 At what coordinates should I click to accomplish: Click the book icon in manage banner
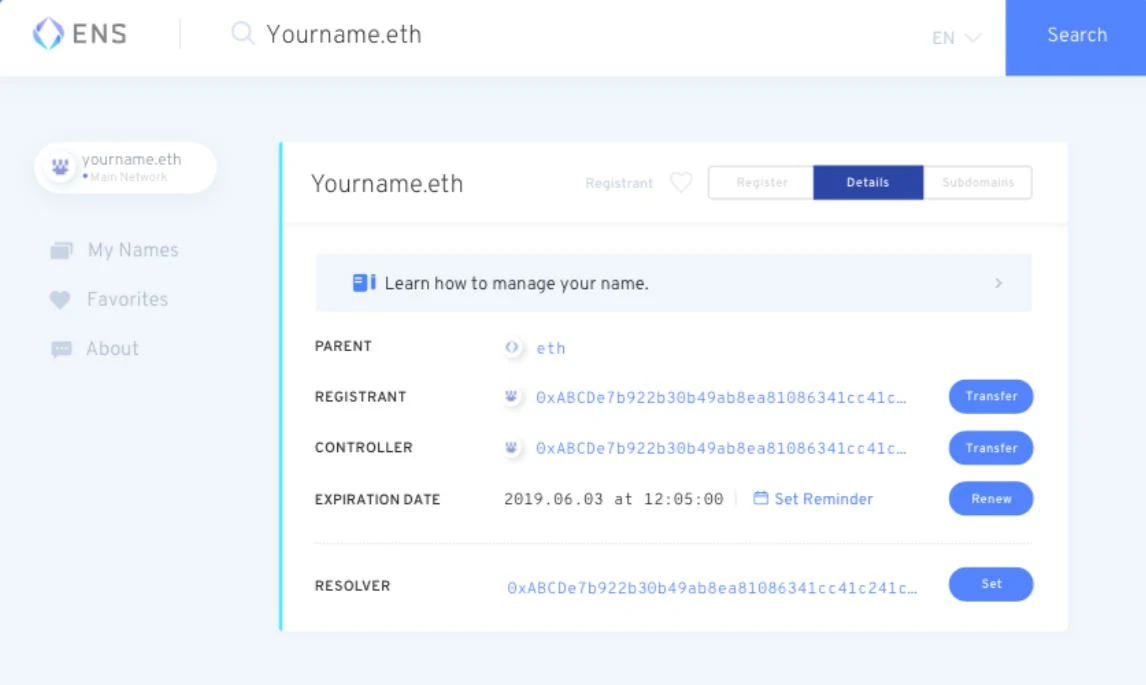364,283
